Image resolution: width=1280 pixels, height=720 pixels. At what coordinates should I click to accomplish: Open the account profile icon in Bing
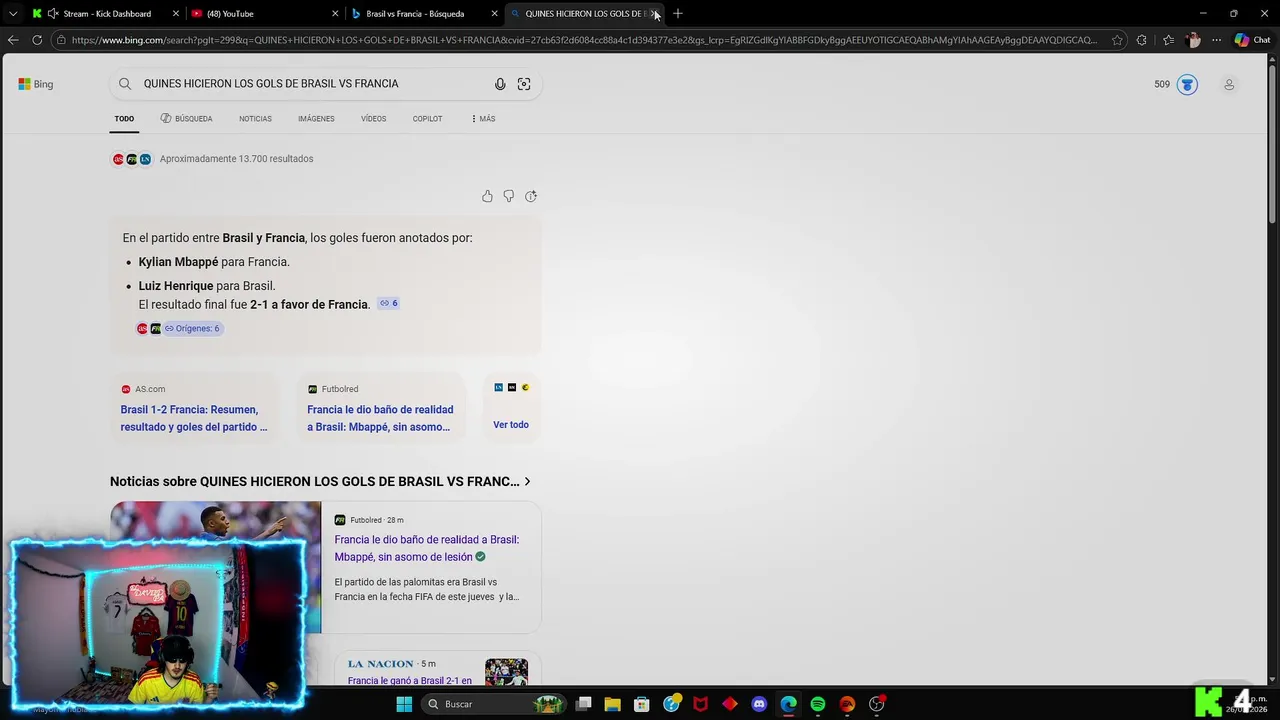1229,85
